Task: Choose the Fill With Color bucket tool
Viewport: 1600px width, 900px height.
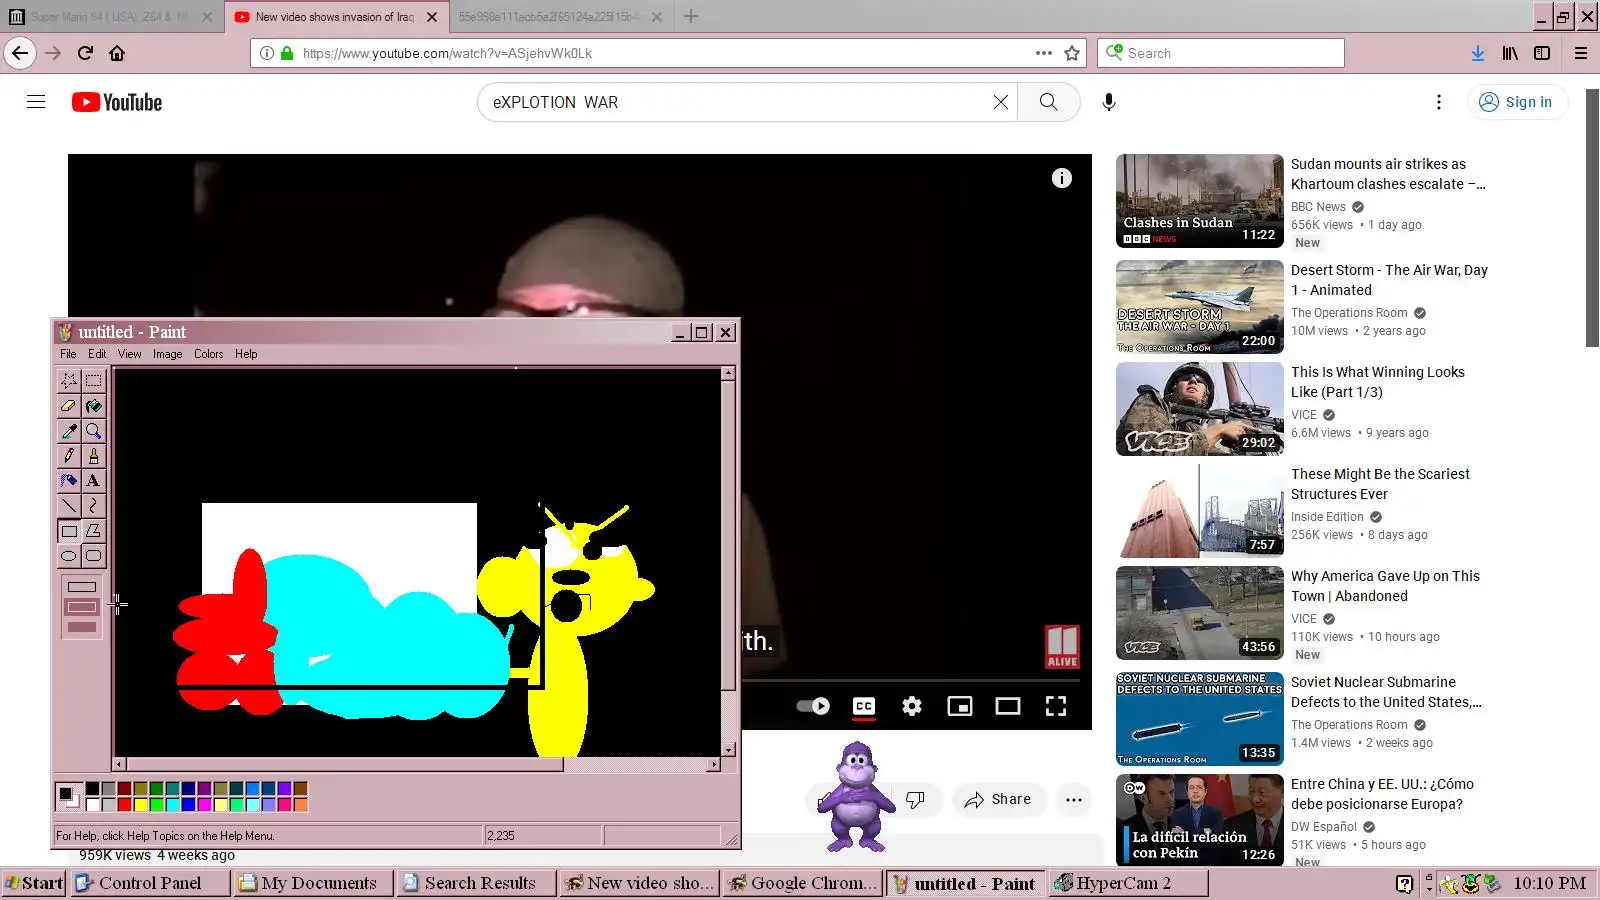Action: point(93,406)
